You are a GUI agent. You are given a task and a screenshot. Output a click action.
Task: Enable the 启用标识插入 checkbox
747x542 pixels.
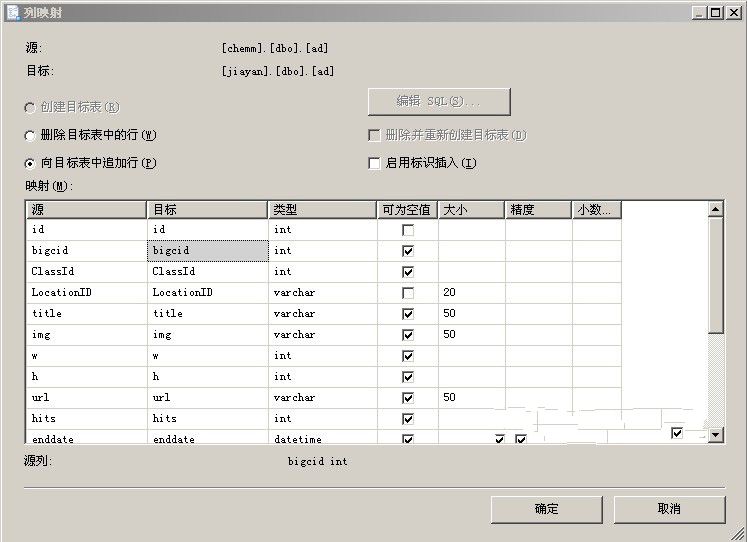[374, 163]
